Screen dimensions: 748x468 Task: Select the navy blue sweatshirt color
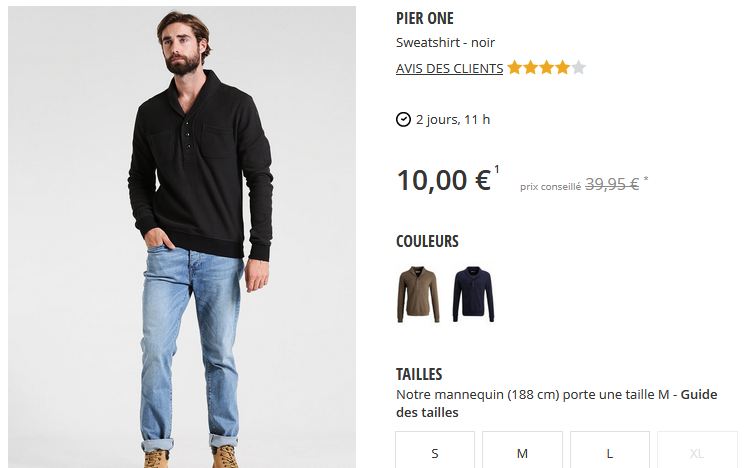tap(473, 294)
